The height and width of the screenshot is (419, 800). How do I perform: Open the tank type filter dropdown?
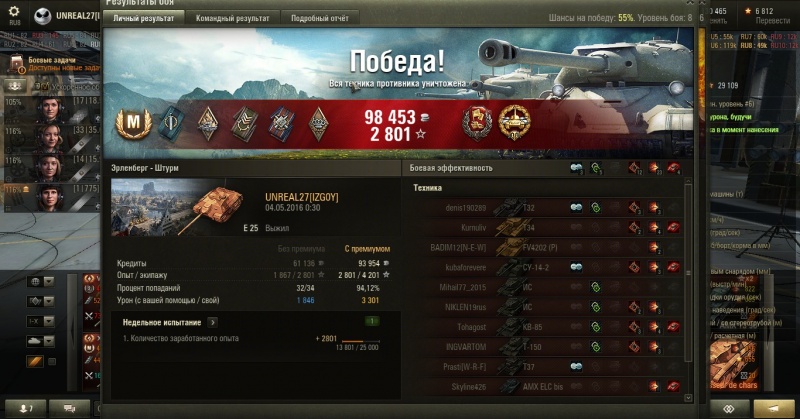pos(41,341)
